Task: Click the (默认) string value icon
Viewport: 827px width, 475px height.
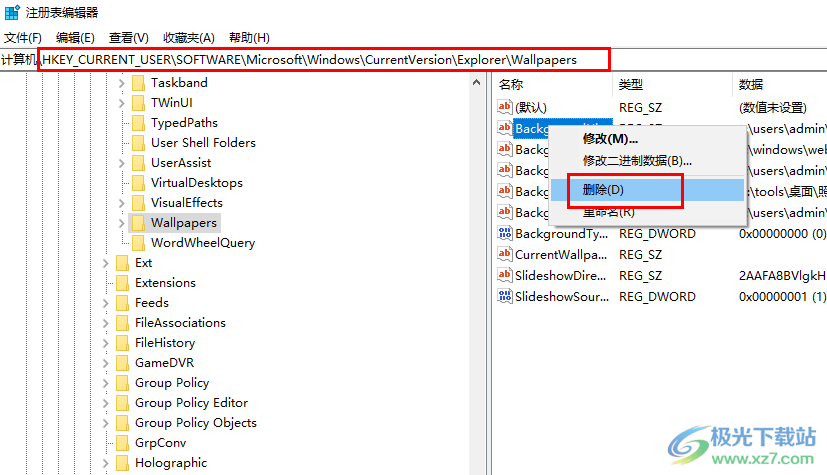Action: 504,107
